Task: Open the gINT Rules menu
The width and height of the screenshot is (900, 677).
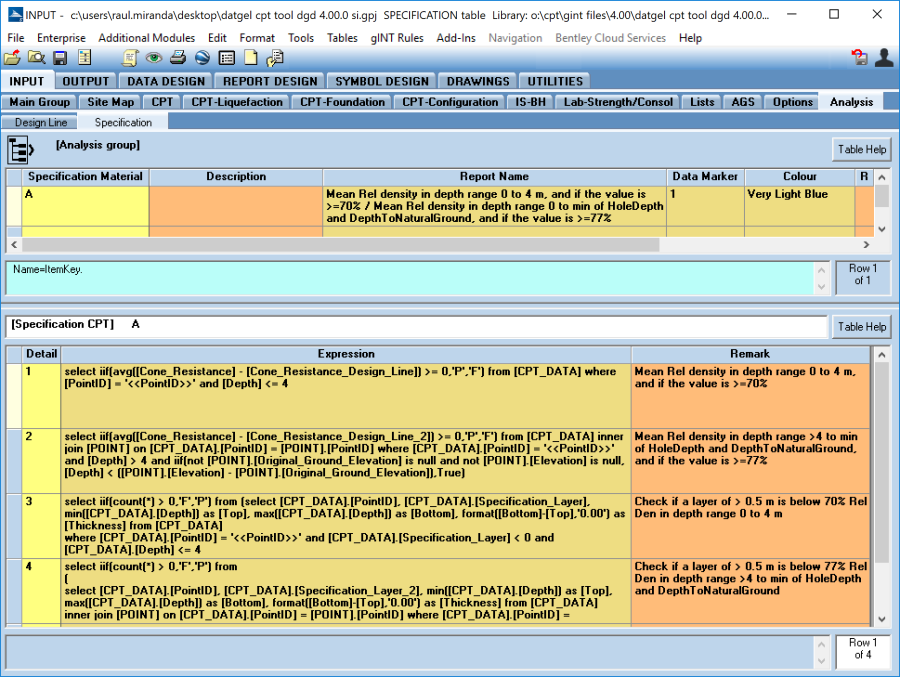Action: pyautogui.click(x=397, y=38)
